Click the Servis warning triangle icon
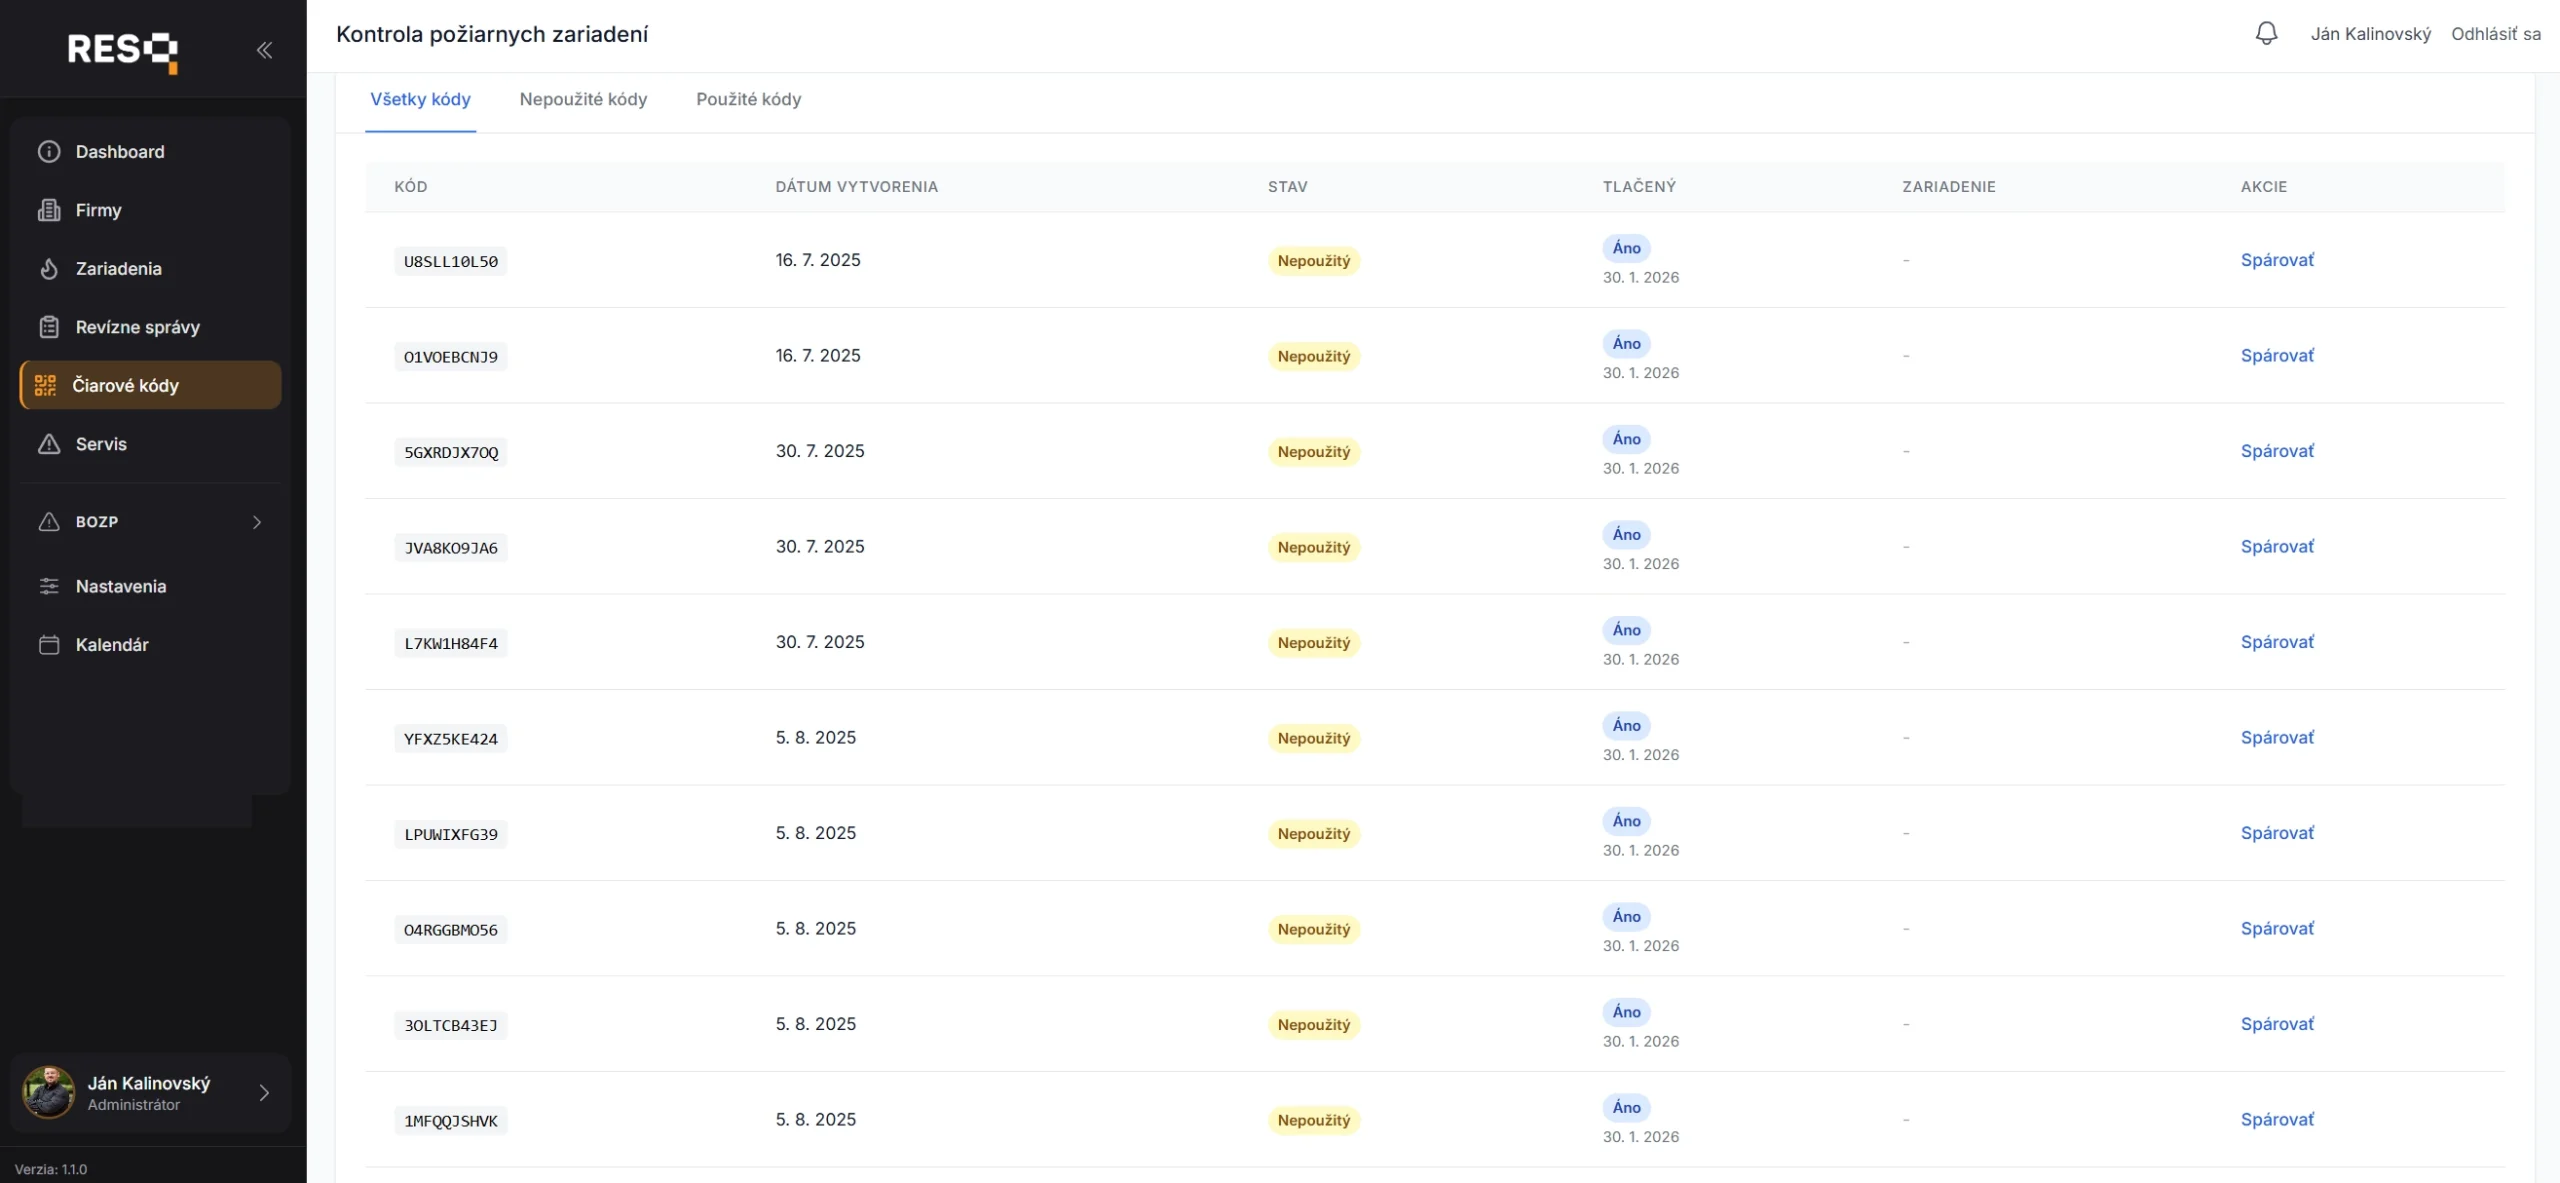Screen dimensions: 2560x1183 pyautogui.click(x=49, y=444)
